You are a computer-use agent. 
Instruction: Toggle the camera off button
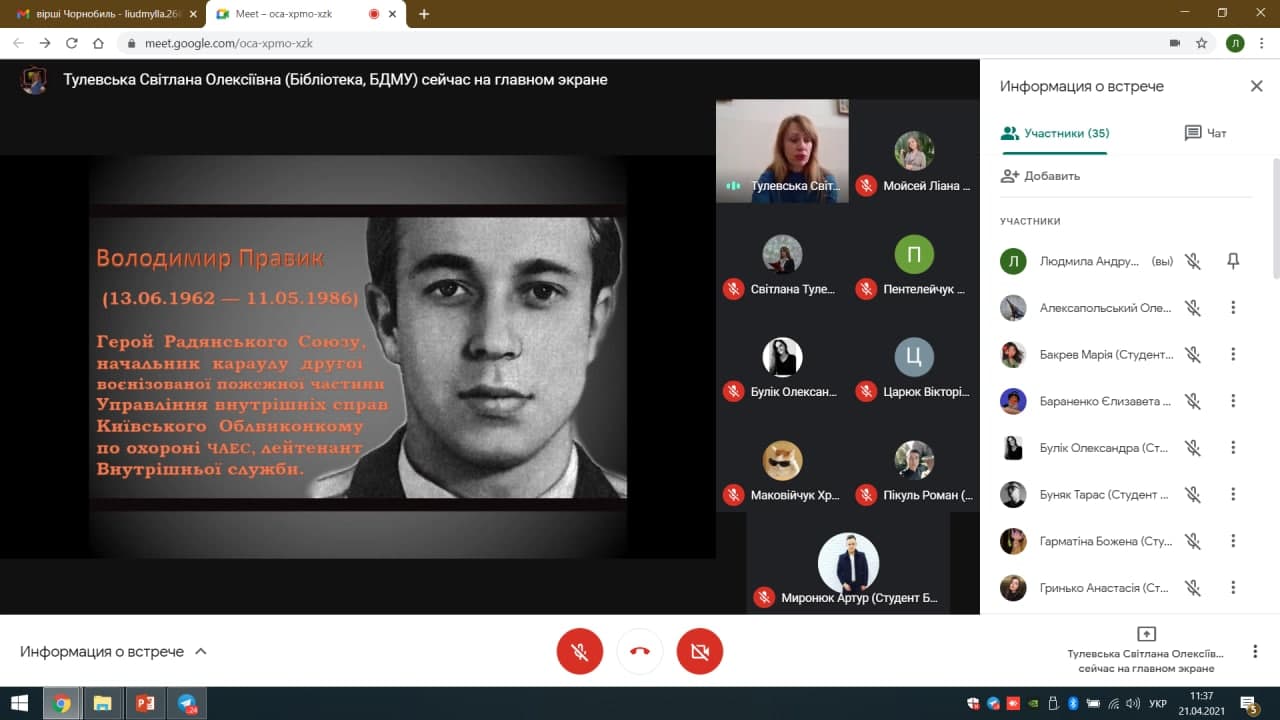click(700, 651)
